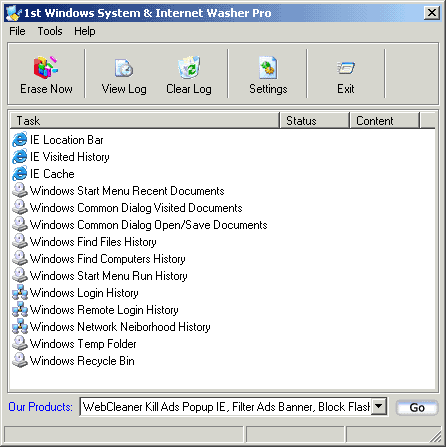This screenshot has height=447, width=446.
Task: Click icon next to Windows Find Computers History
Action: pos(20,258)
